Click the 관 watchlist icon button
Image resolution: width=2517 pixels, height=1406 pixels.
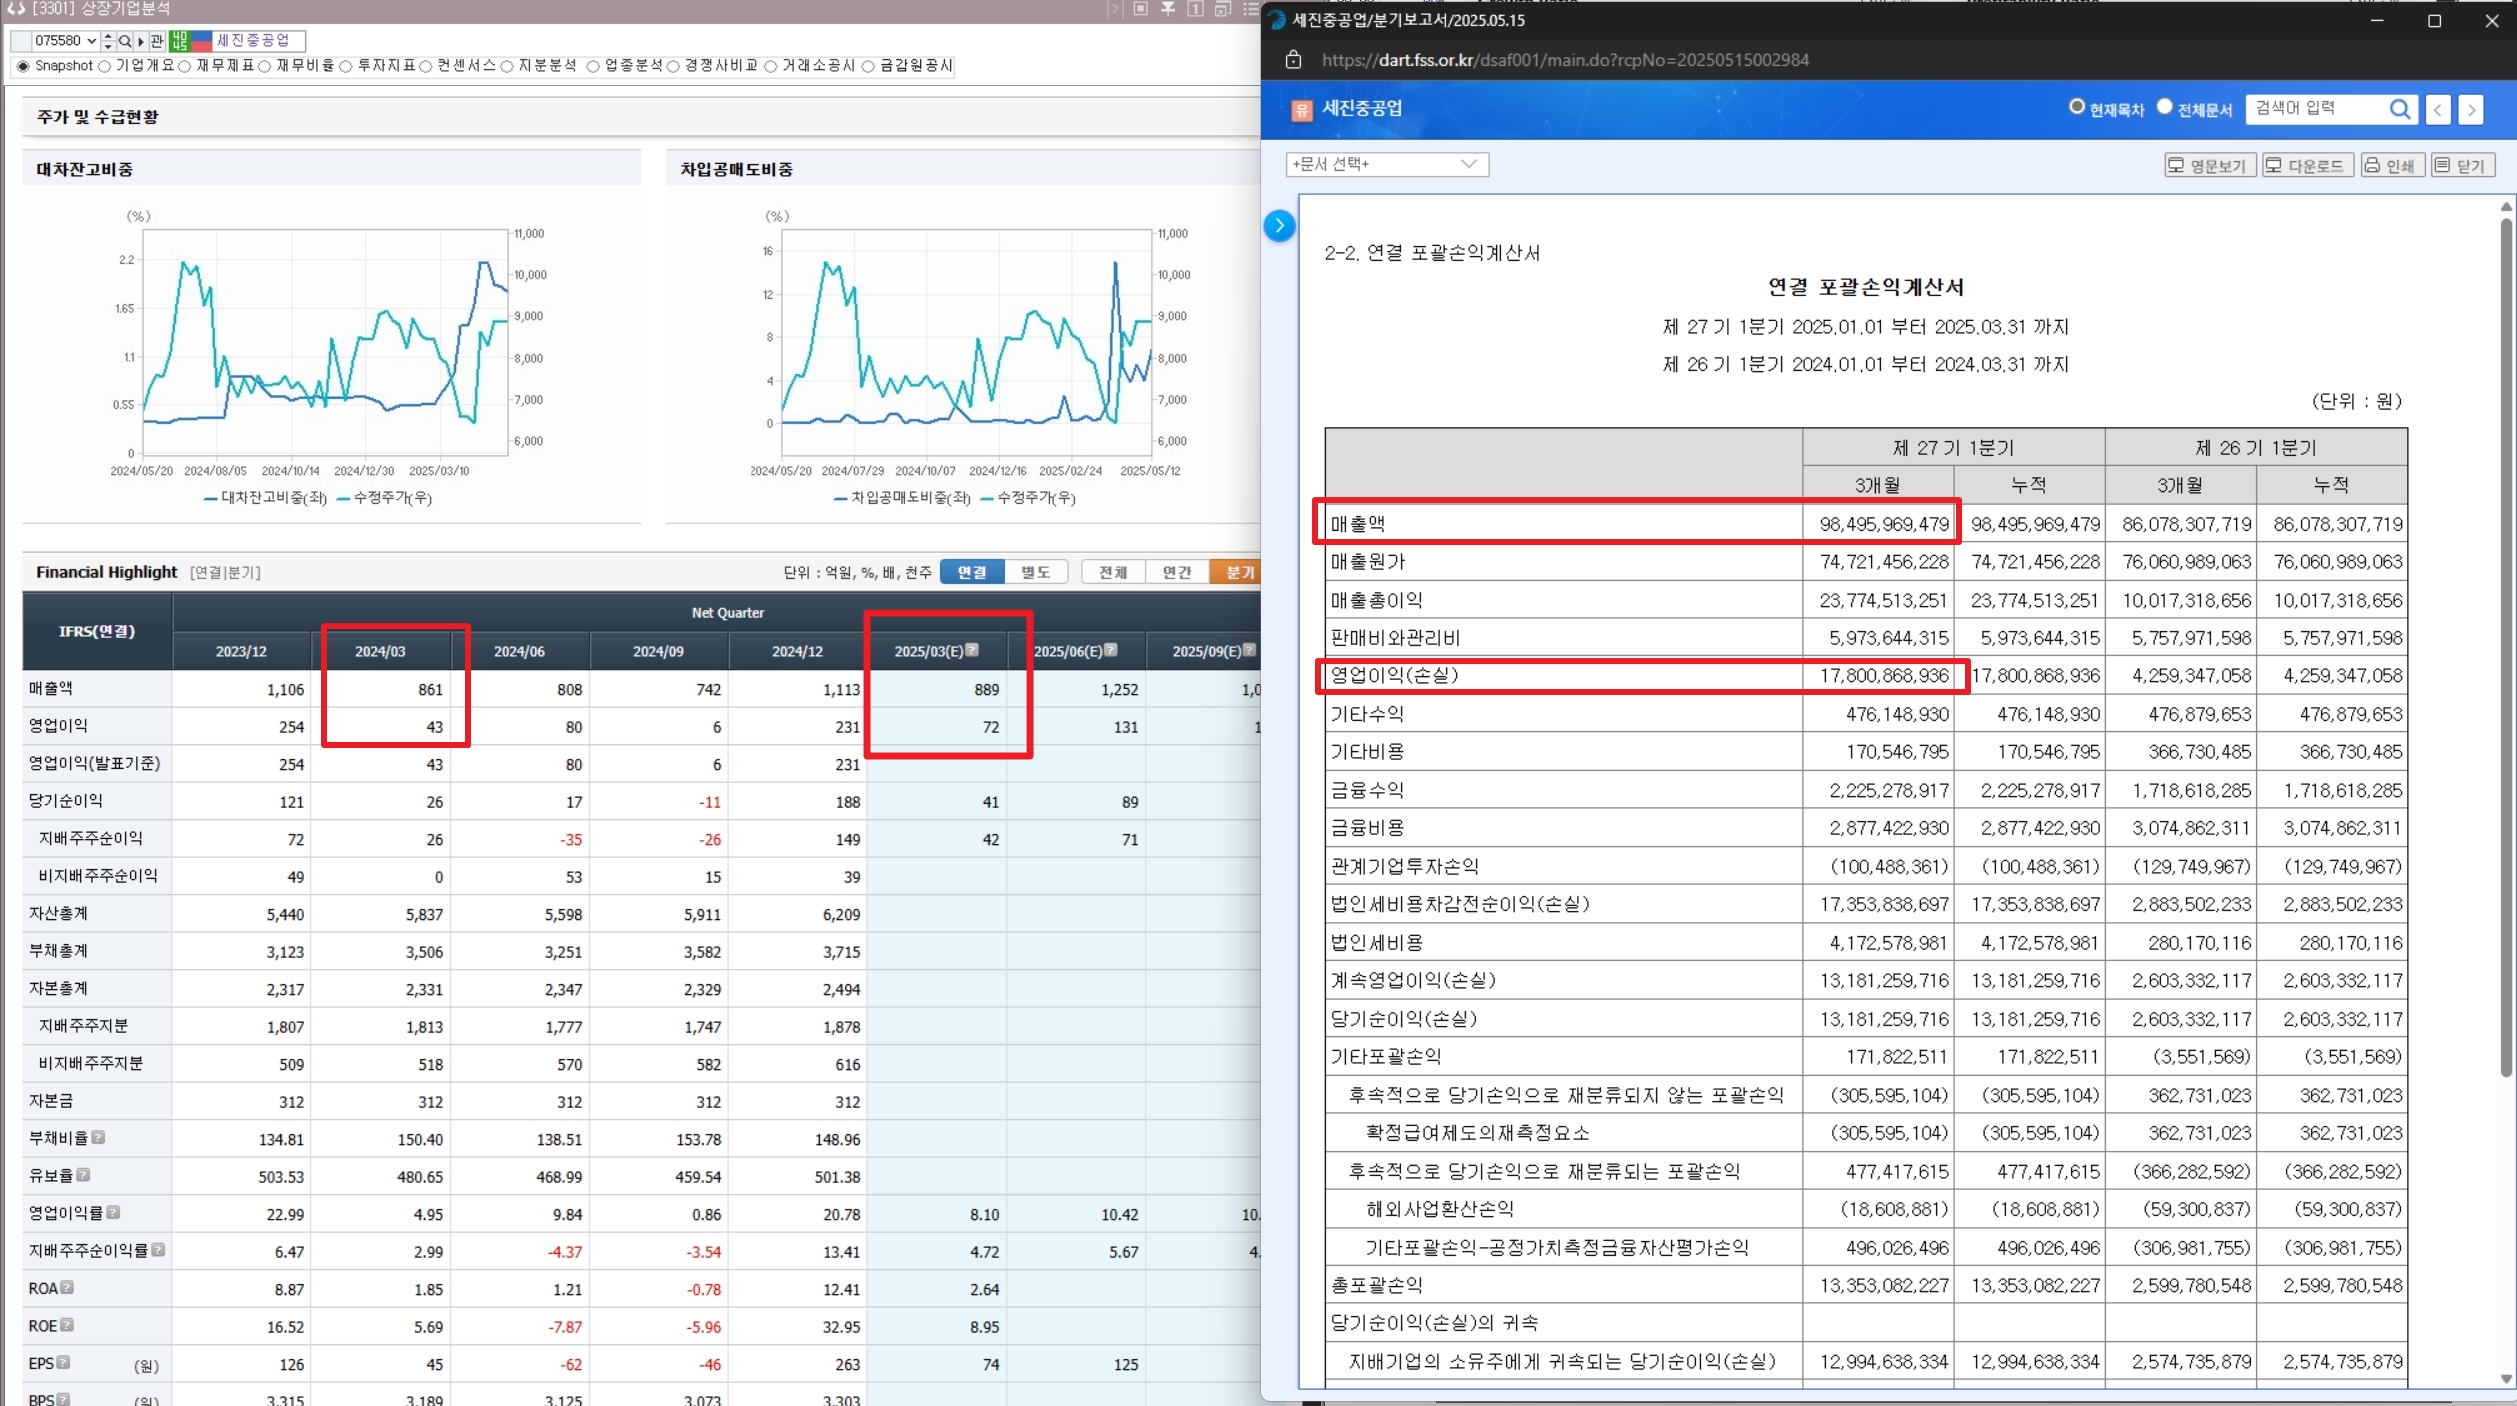(x=157, y=41)
